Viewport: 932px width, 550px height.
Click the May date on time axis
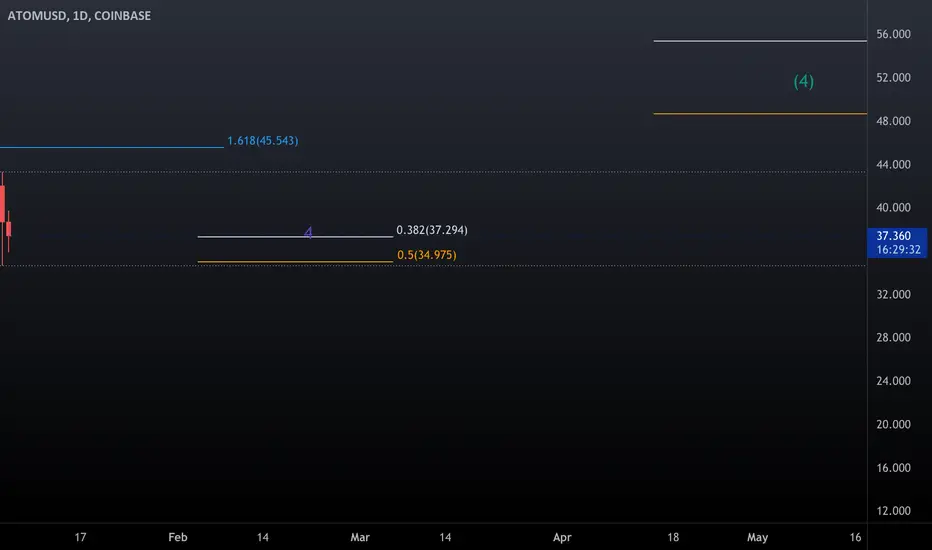[757, 538]
